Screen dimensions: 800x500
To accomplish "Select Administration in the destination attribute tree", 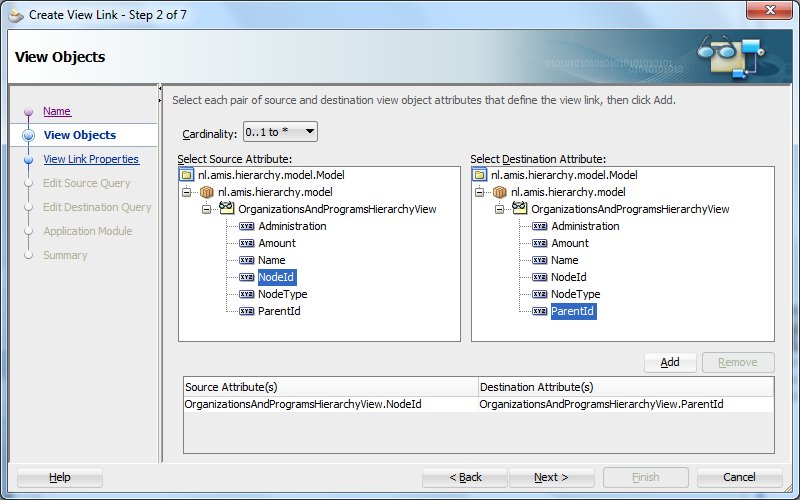I will [x=585, y=226].
